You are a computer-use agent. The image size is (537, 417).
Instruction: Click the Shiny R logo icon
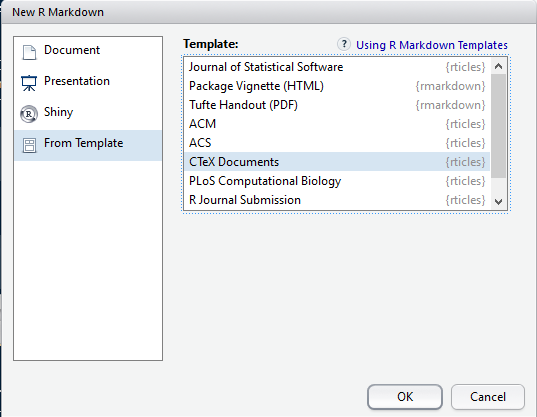29,114
